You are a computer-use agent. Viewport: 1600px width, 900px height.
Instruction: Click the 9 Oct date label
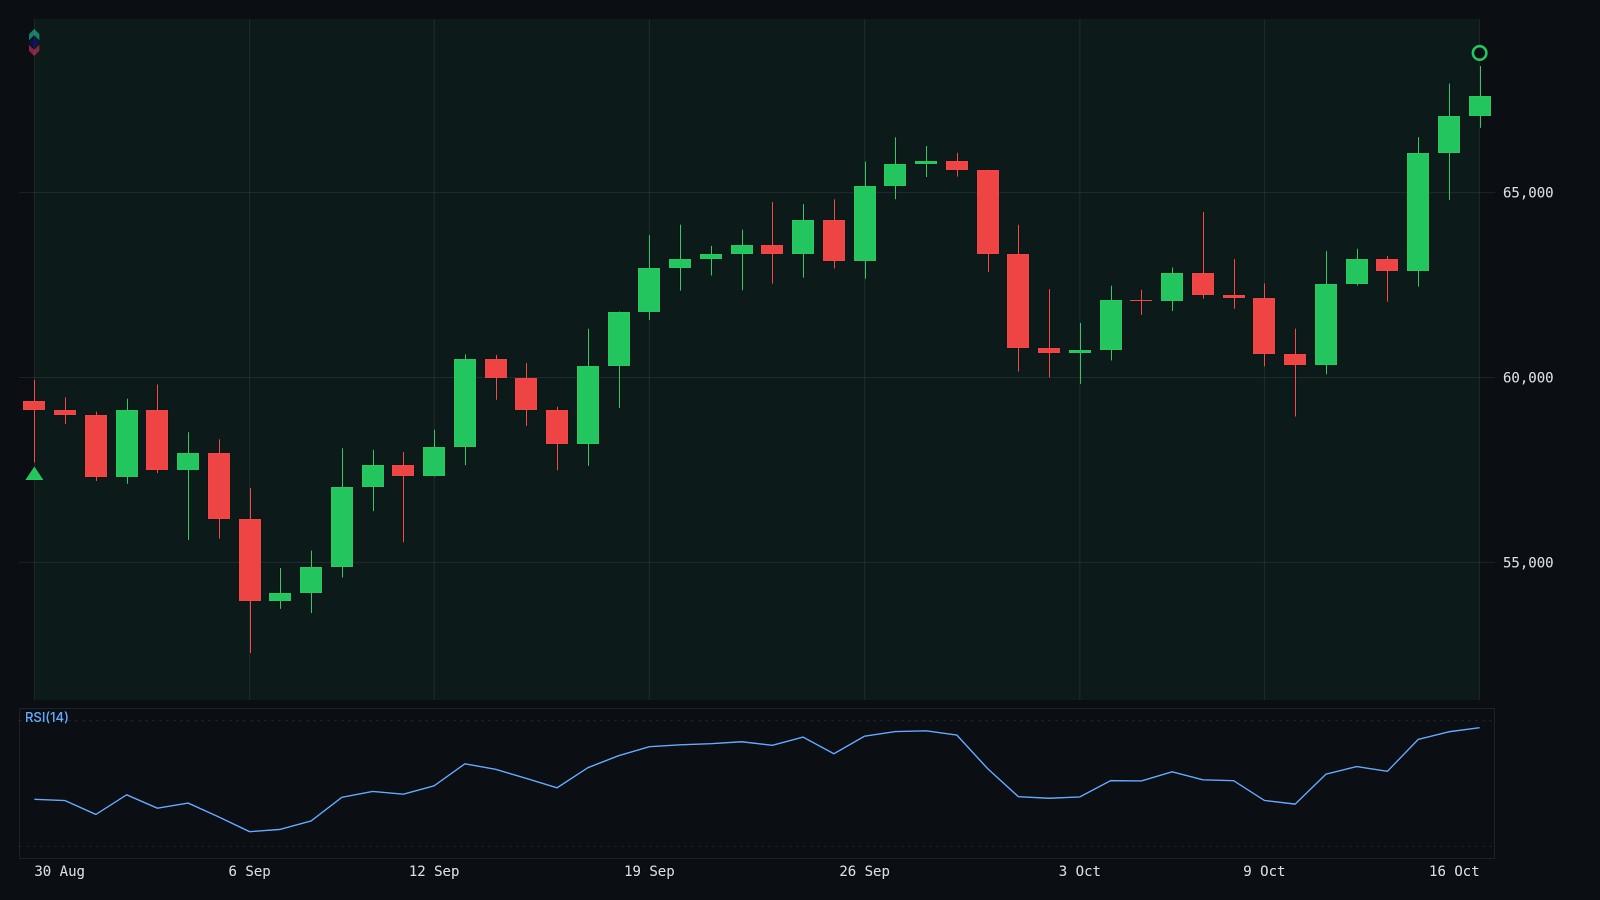click(1264, 871)
